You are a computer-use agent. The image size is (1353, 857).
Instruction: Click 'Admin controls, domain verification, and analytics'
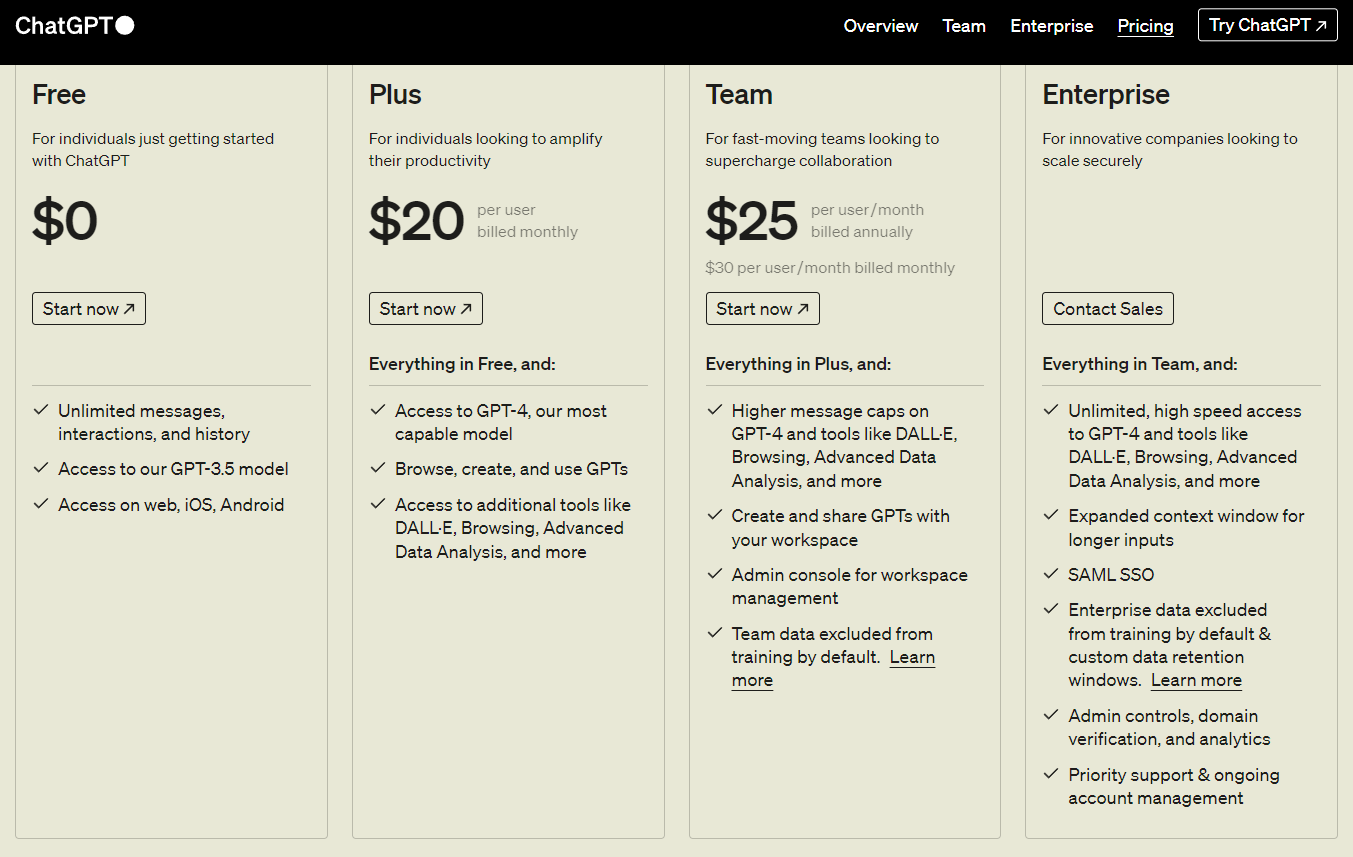[1169, 727]
